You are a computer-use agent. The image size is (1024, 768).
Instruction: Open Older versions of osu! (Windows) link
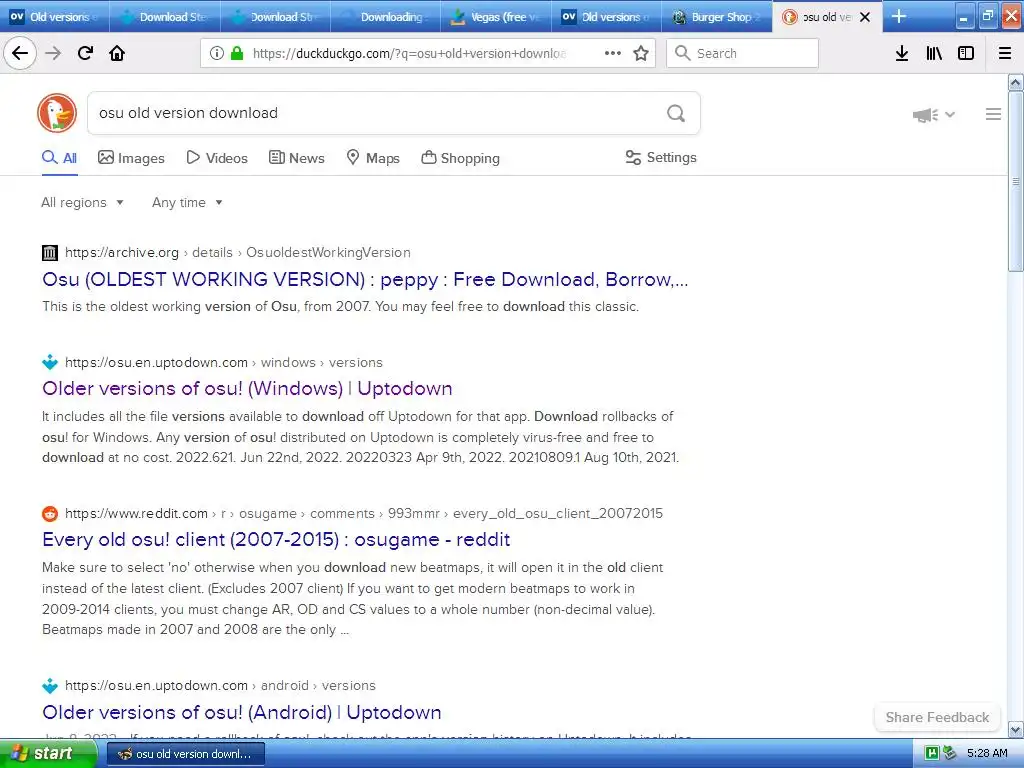(247, 389)
